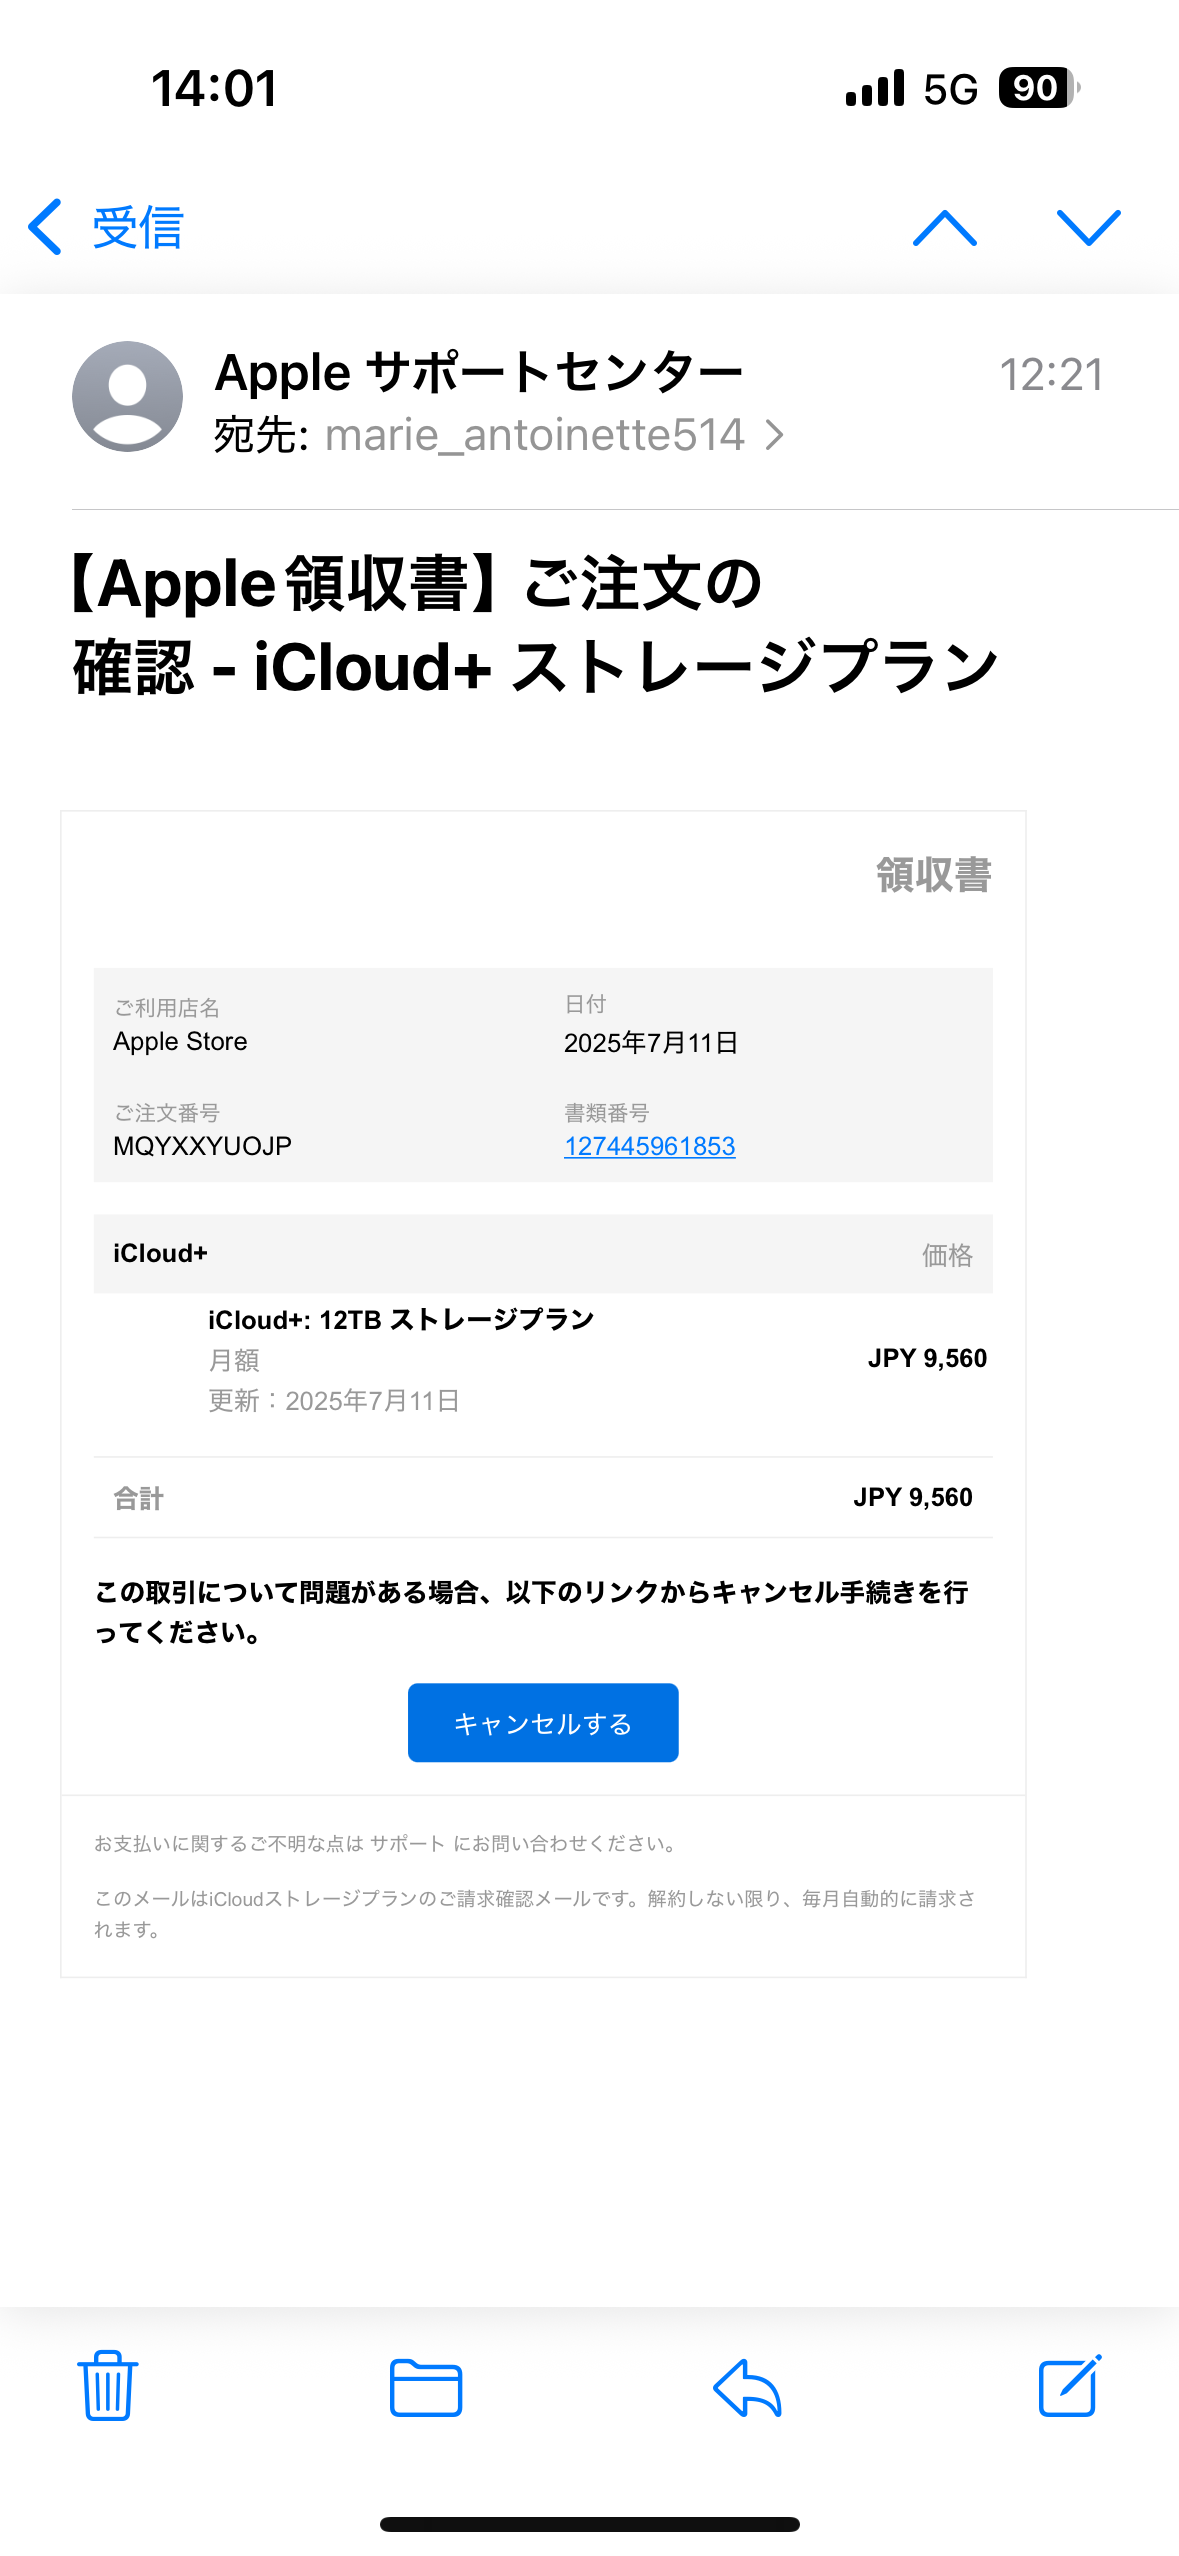Open the move-to-folder icon
Viewport: 1179px width, 2556px height.
(426, 2387)
